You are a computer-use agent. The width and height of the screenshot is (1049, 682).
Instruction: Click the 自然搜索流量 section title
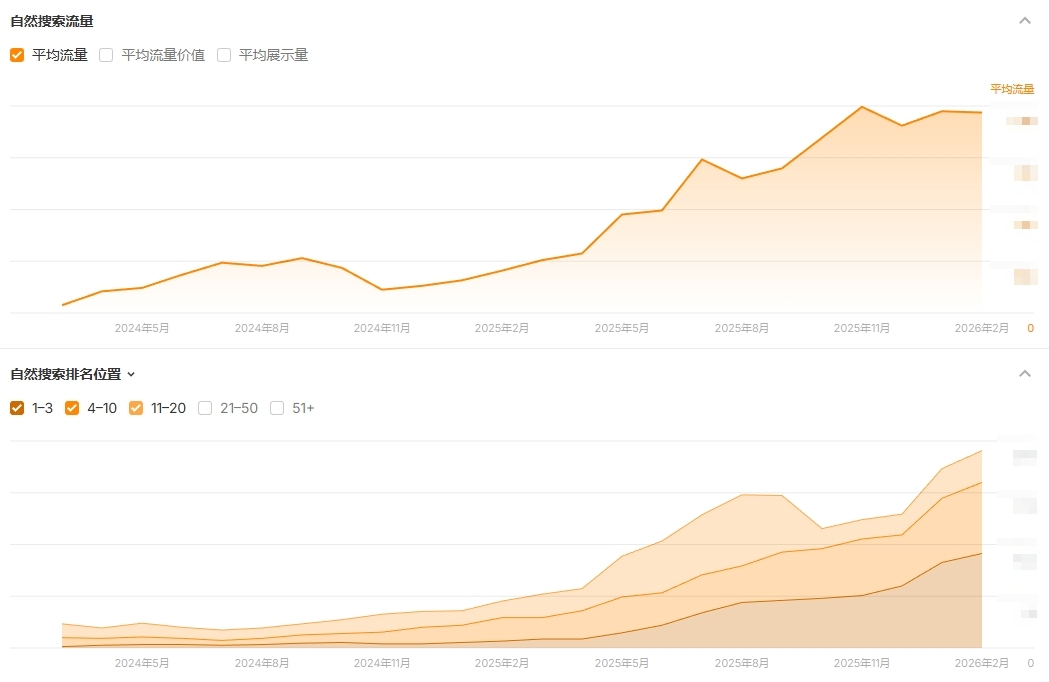[x=52, y=21]
